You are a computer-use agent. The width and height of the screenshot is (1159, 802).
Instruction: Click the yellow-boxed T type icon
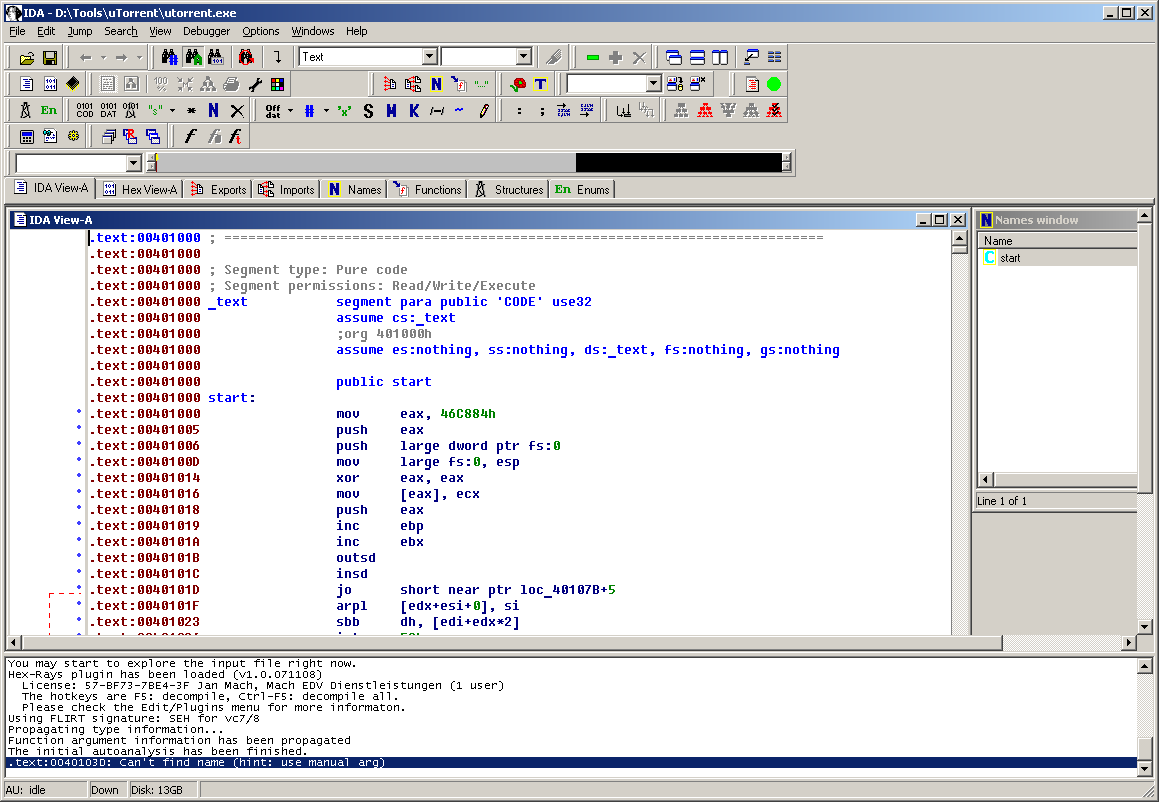(540, 84)
